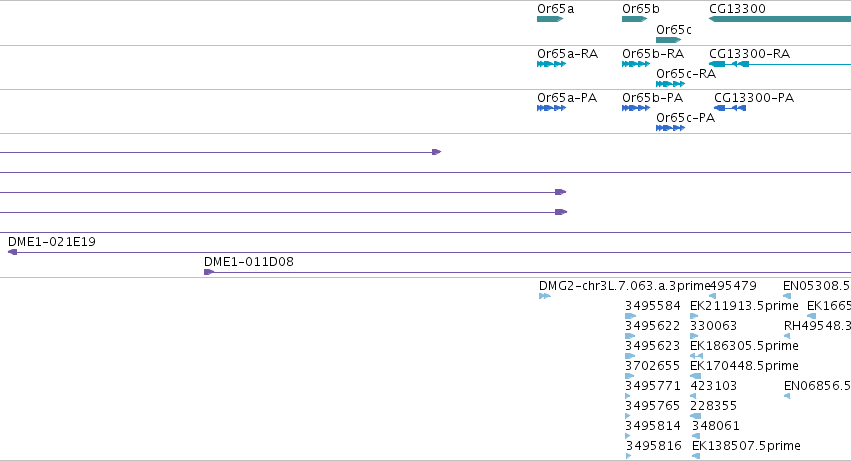Click the Or65b gene name label

(641, 9)
